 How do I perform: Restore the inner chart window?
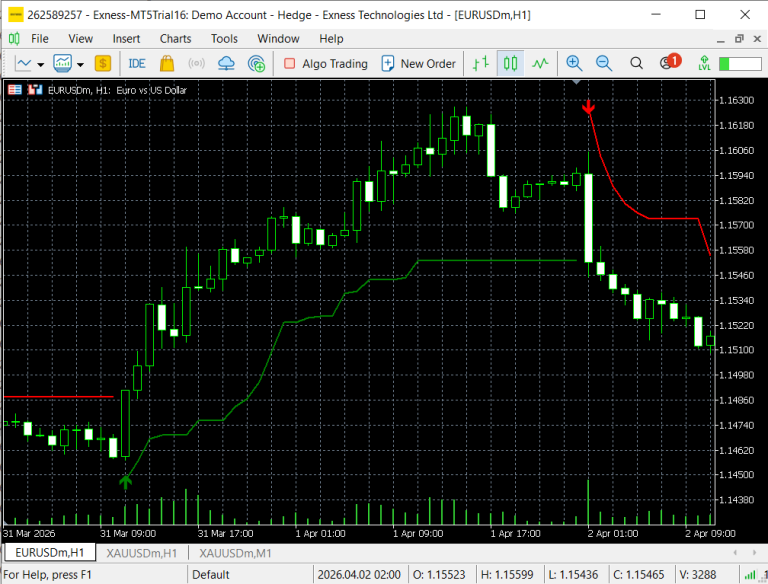739,39
